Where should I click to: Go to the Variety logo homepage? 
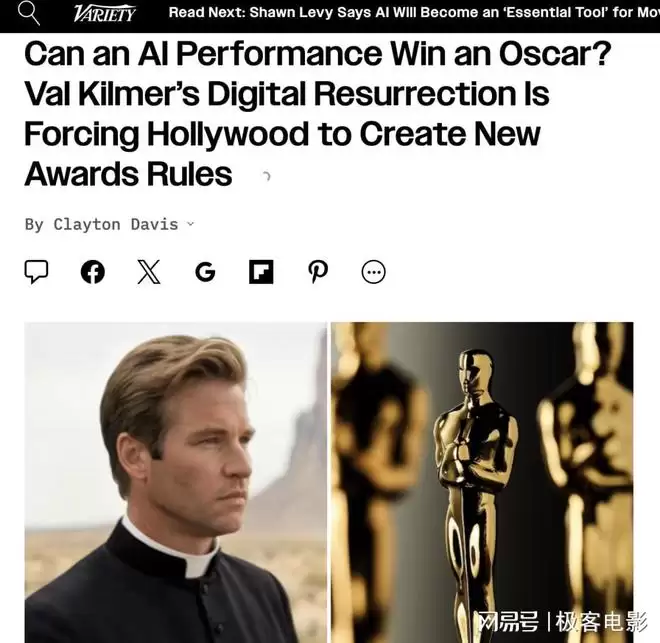[x=105, y=14]
